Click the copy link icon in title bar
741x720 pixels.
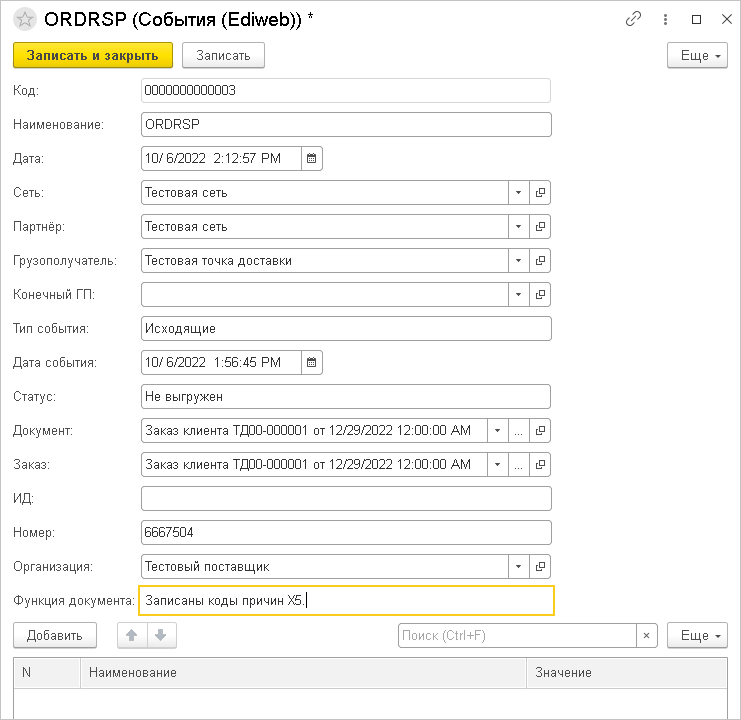click(x=632, y=19)
